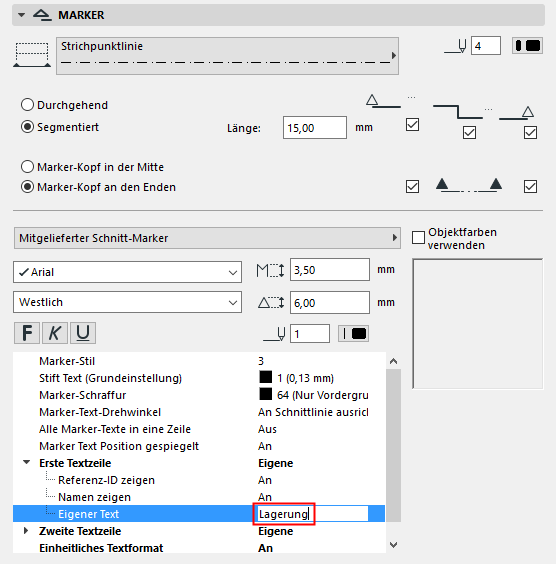Edit the Länge field showing 15,00
Viewport: 556px width, 564px height.
315,128
